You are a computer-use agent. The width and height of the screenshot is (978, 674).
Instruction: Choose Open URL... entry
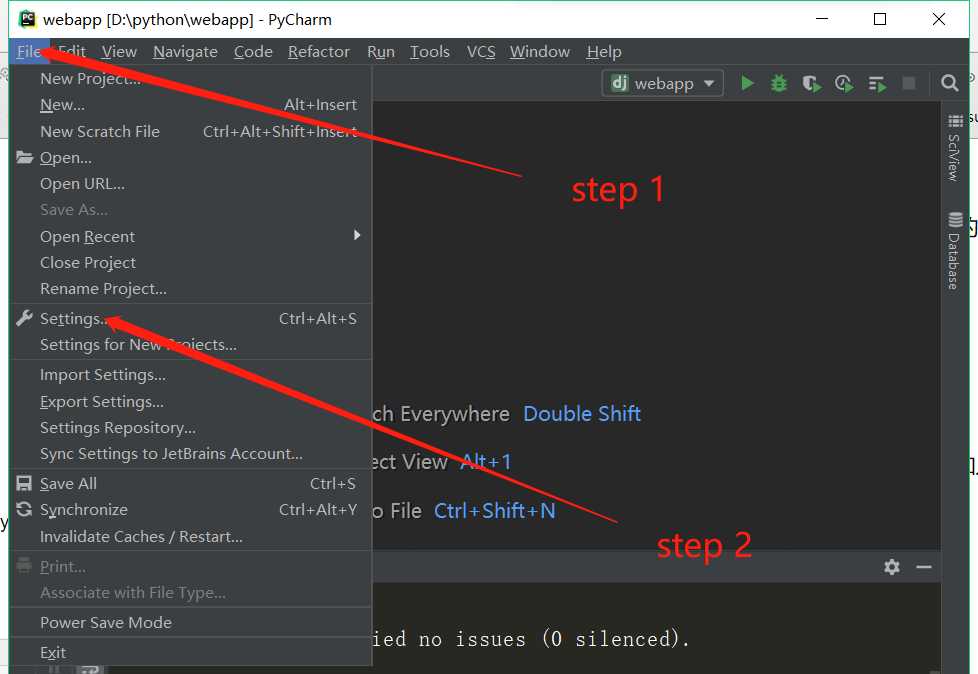point(191,184)
